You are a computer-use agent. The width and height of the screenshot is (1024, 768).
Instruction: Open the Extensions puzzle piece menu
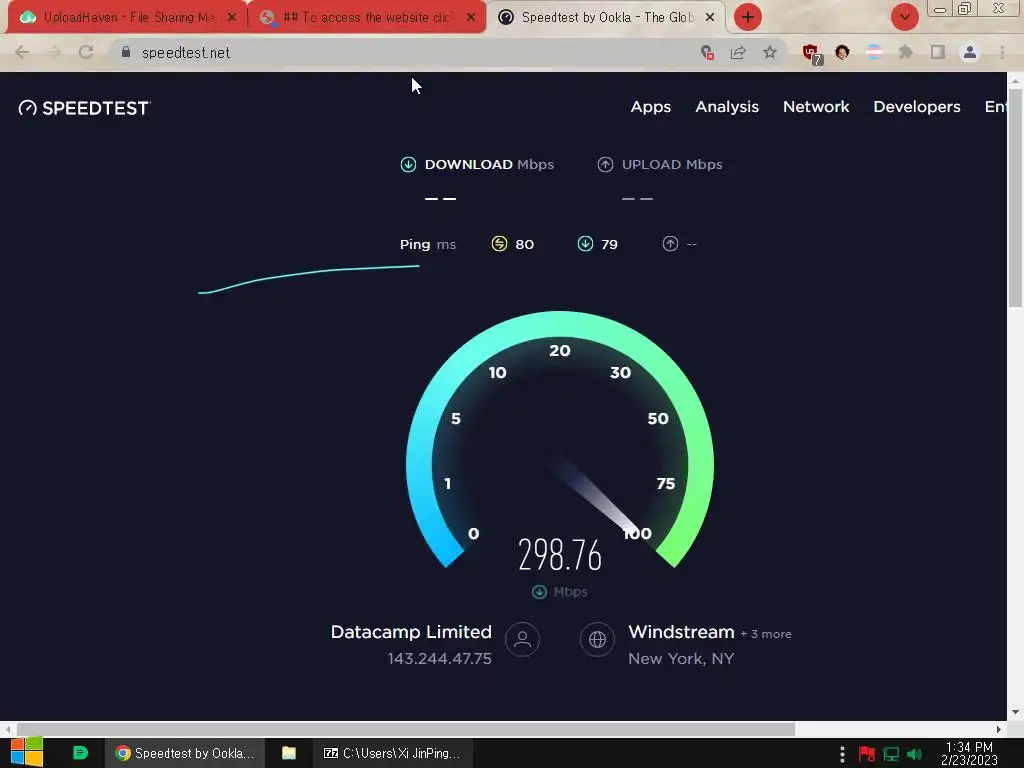tap(906, 52)
